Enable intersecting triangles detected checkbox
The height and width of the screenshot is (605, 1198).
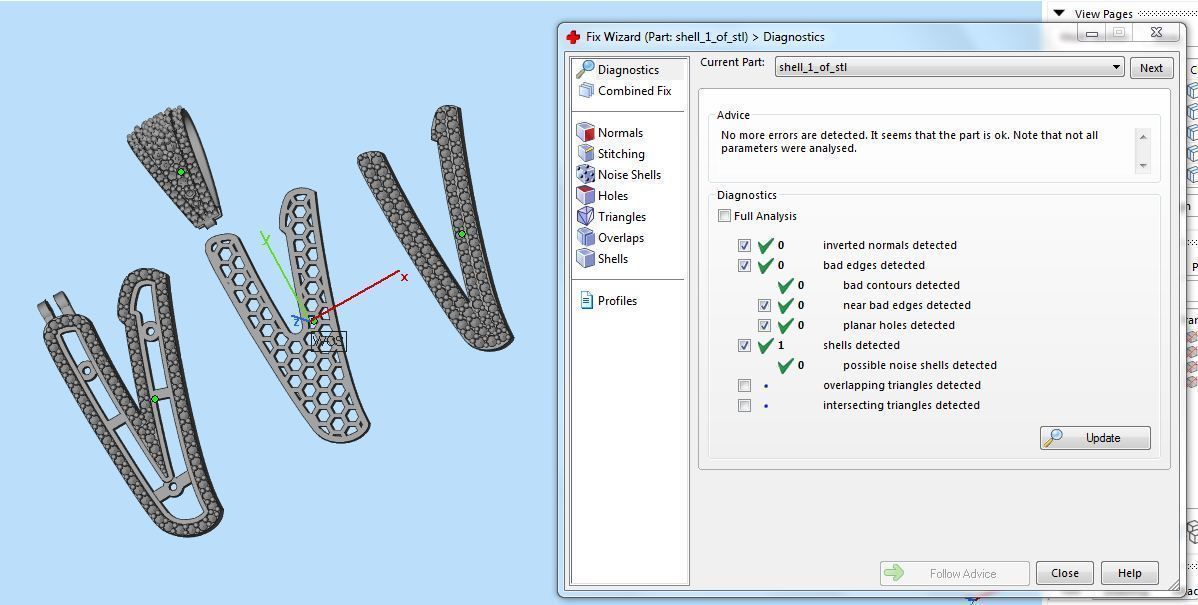(x=744, y=405)
